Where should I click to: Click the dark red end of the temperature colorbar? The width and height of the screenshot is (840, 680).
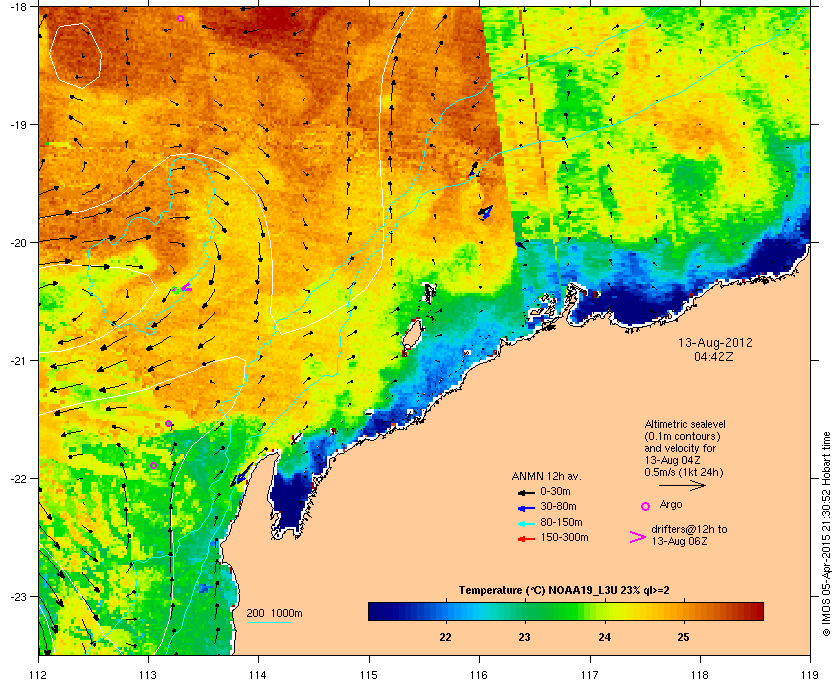pyautogui.click(x=756, y=611)
